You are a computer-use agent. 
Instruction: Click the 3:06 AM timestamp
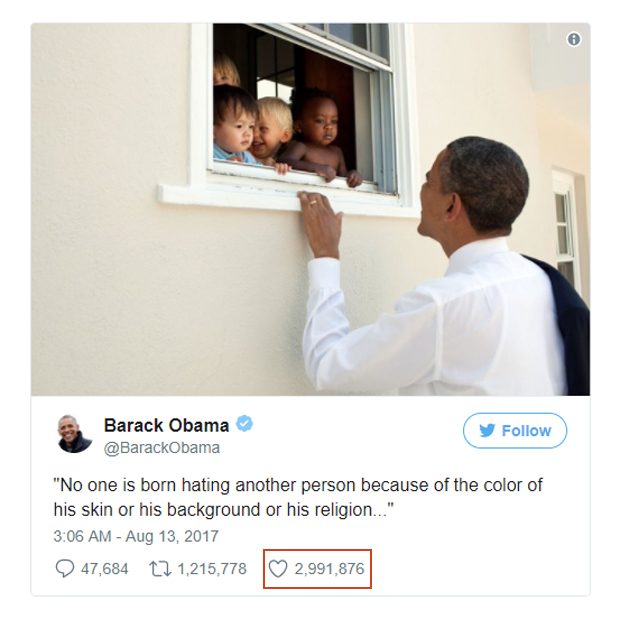[82, 536]
